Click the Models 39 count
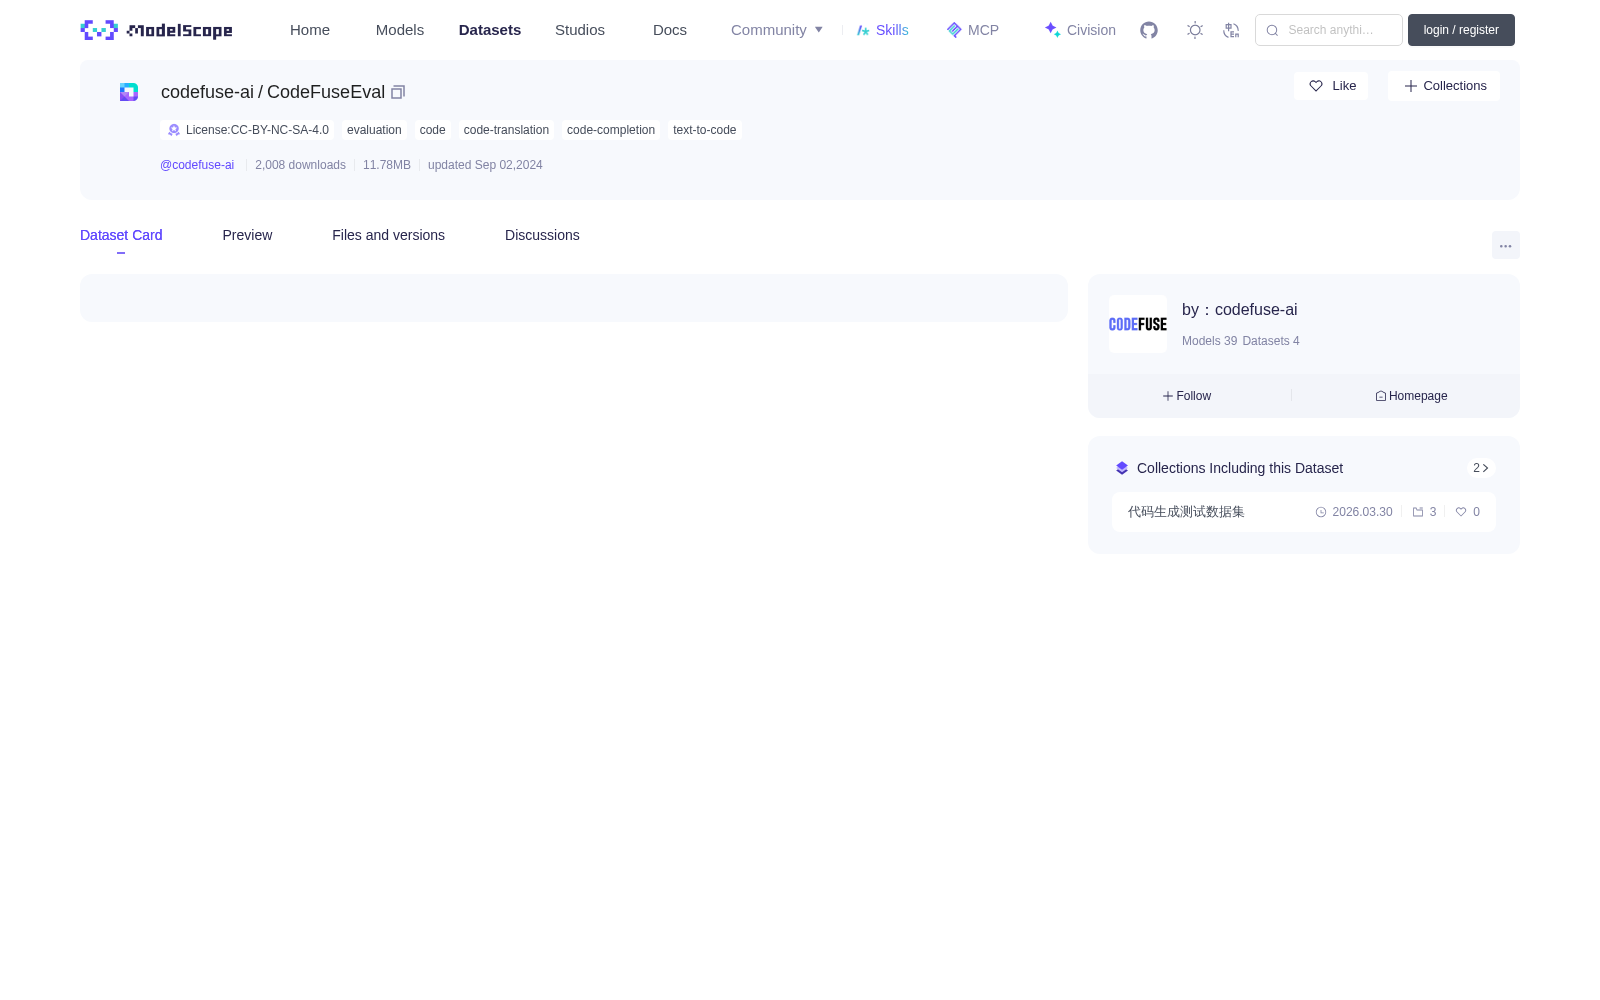1600x1000 pixels. [x=1209, y=341]
